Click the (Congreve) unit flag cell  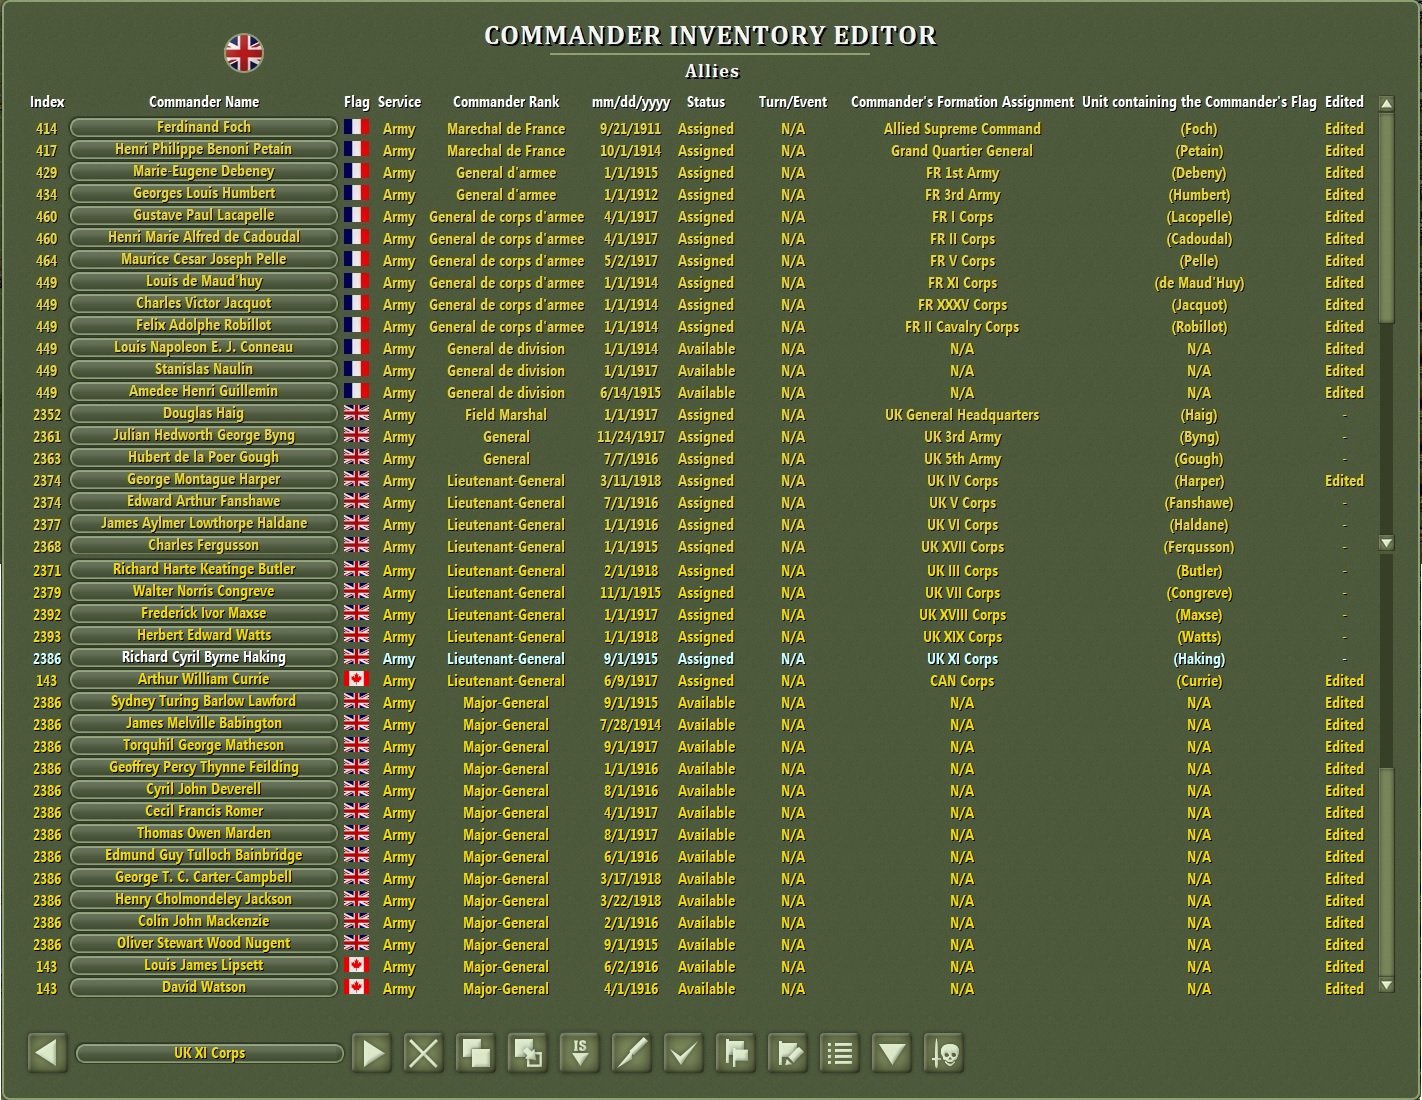click(x=1199, y=593)
